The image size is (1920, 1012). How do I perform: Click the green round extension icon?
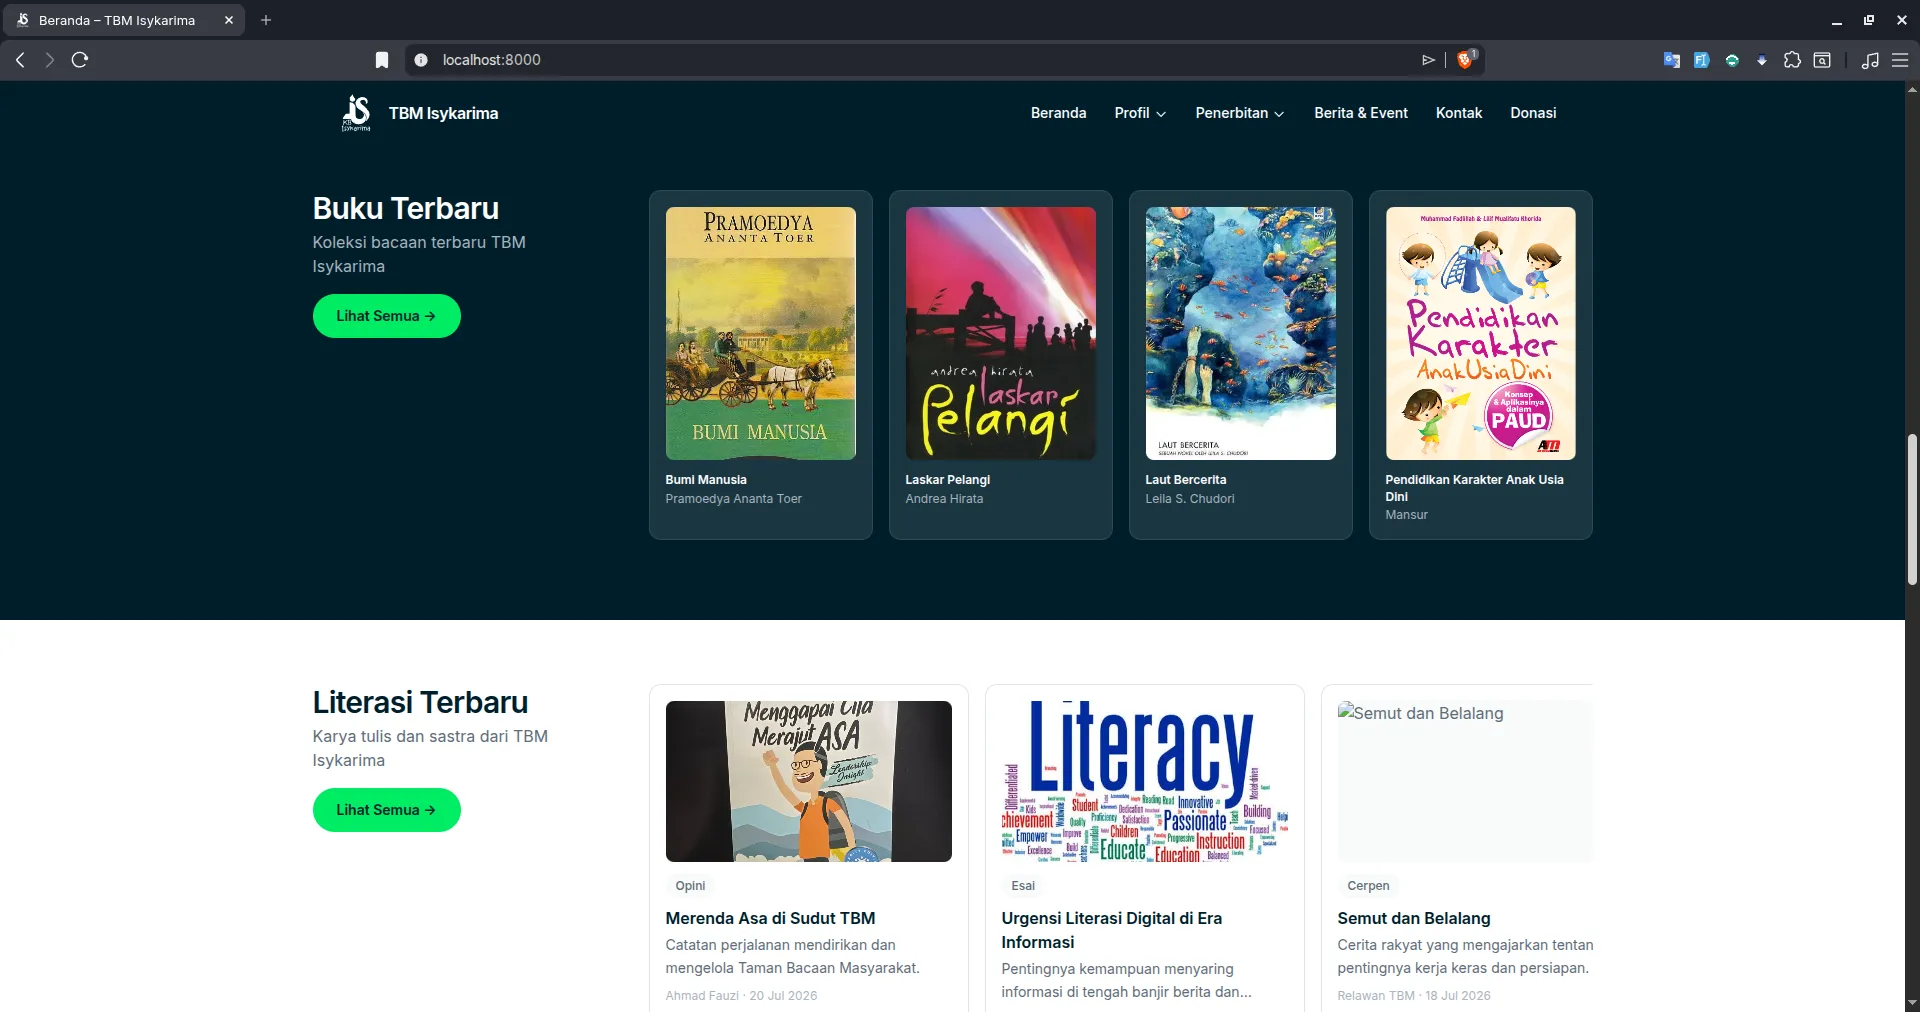1732,60
